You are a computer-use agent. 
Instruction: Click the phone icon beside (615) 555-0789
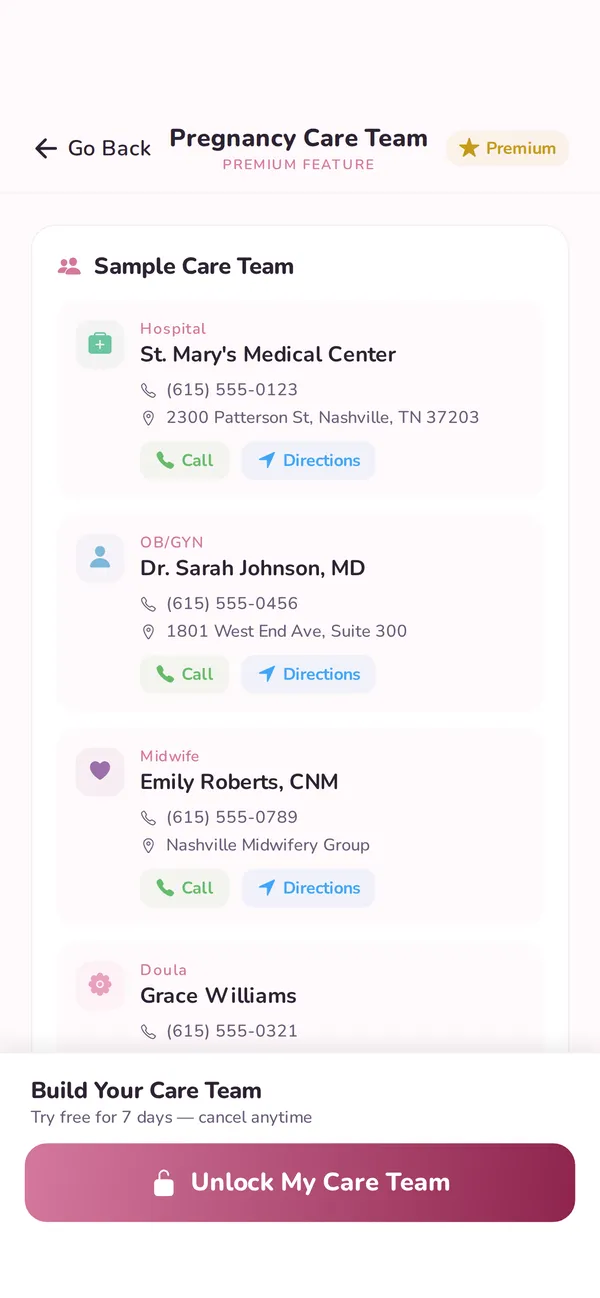150,817
